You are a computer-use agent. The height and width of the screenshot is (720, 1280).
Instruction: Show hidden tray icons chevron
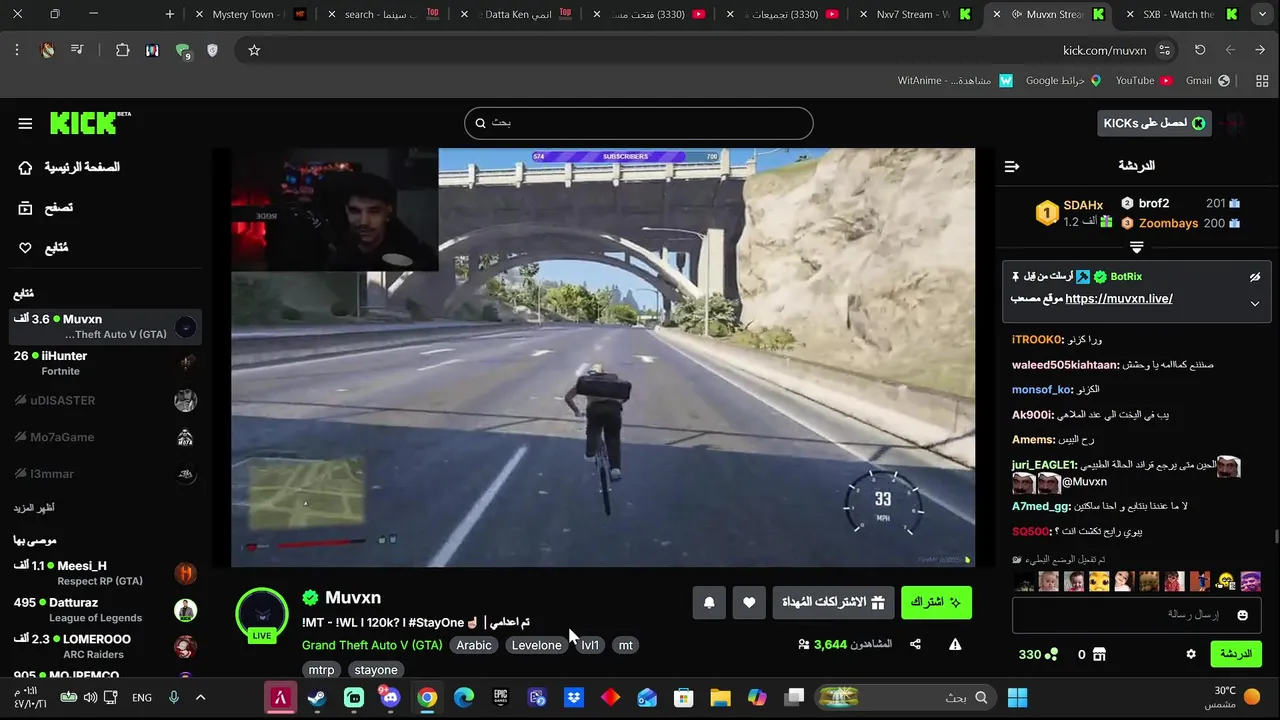pyautogui.click(x=200, y=697)
